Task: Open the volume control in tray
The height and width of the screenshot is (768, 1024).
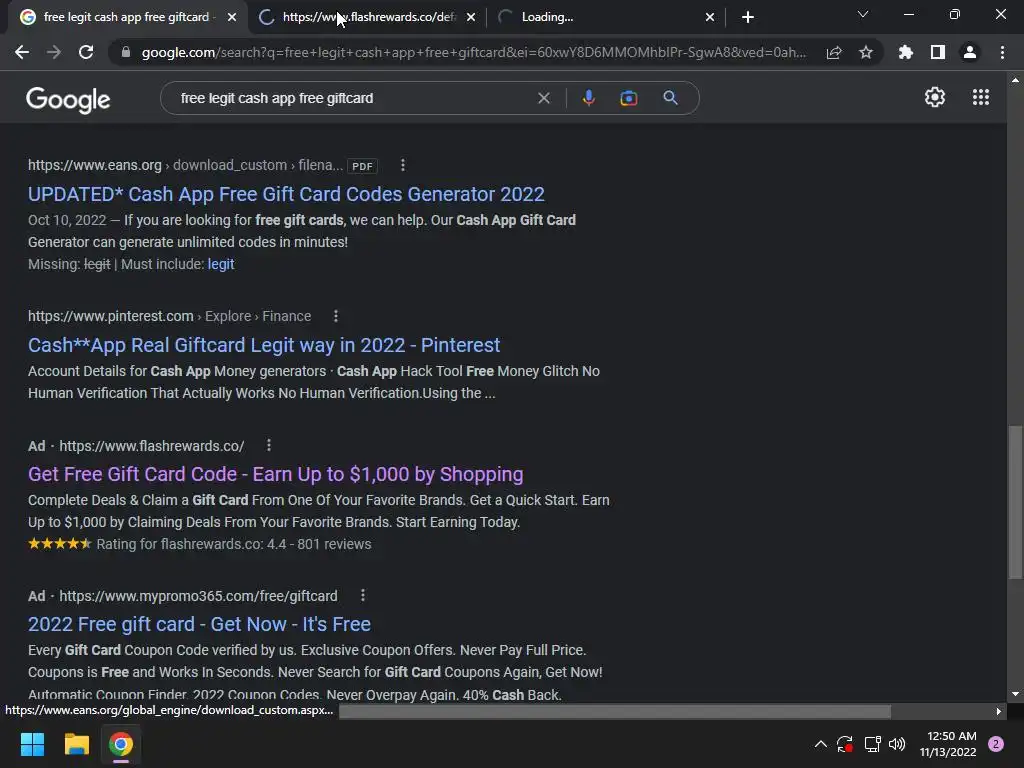Action: (897, 744)
